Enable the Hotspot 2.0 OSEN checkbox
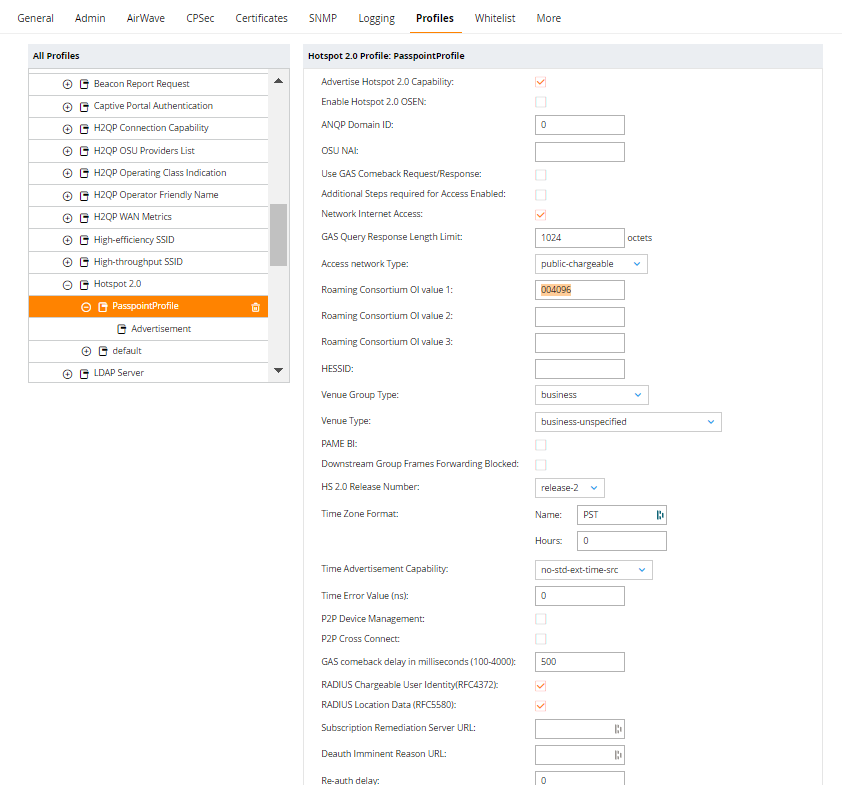 [541, 102]
